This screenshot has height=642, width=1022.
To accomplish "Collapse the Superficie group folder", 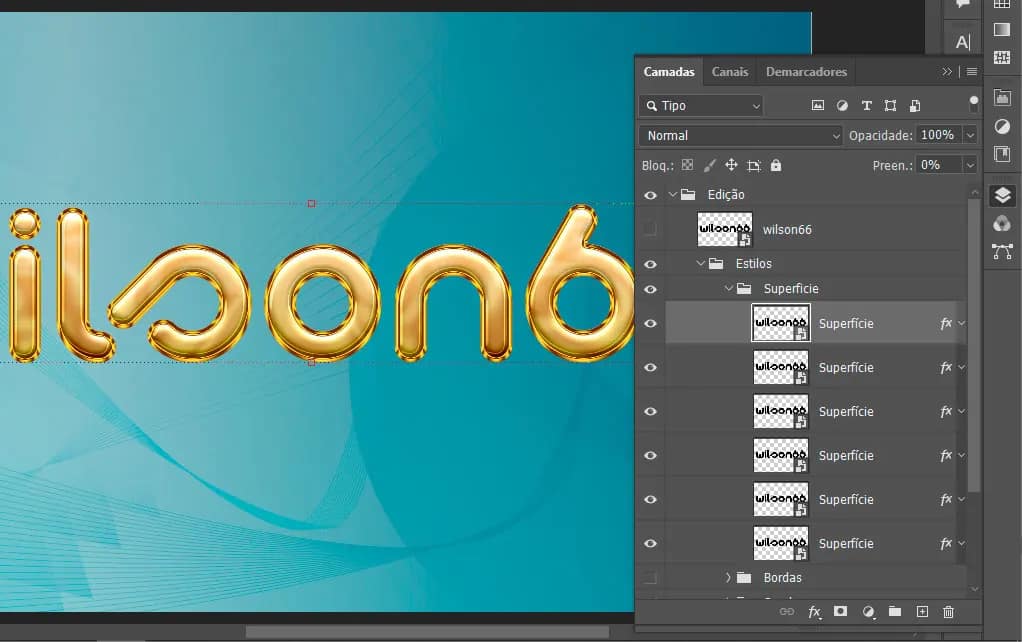I will click(728, 289).
